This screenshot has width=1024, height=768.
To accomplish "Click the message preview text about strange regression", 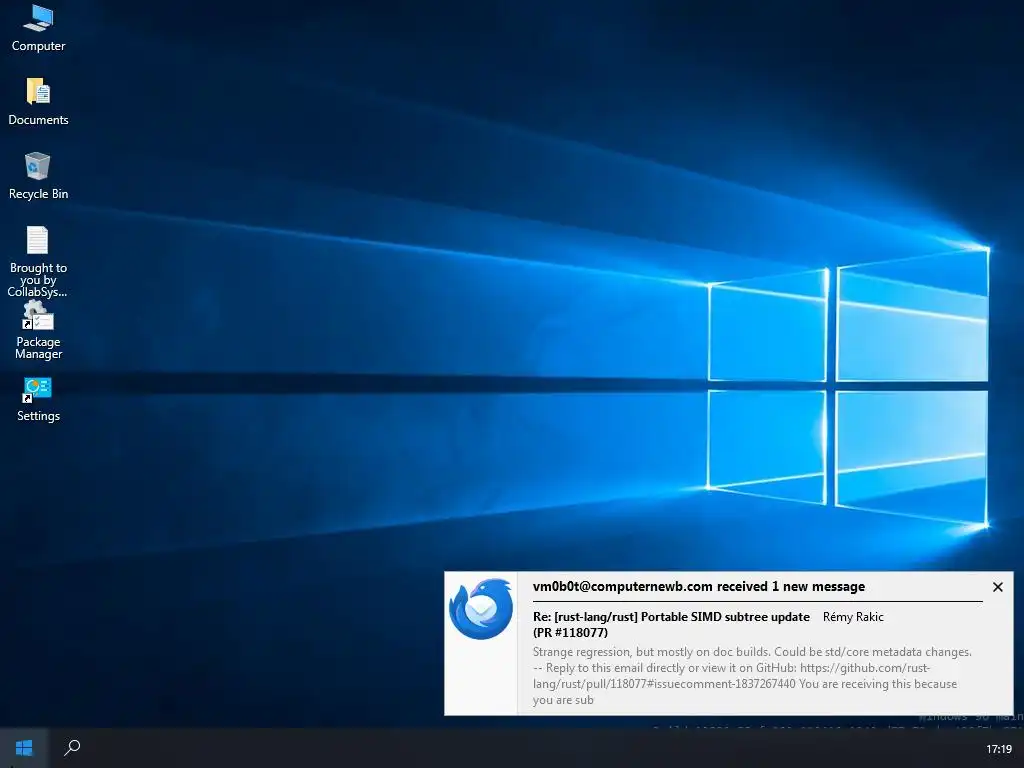I will coord(752,676).
